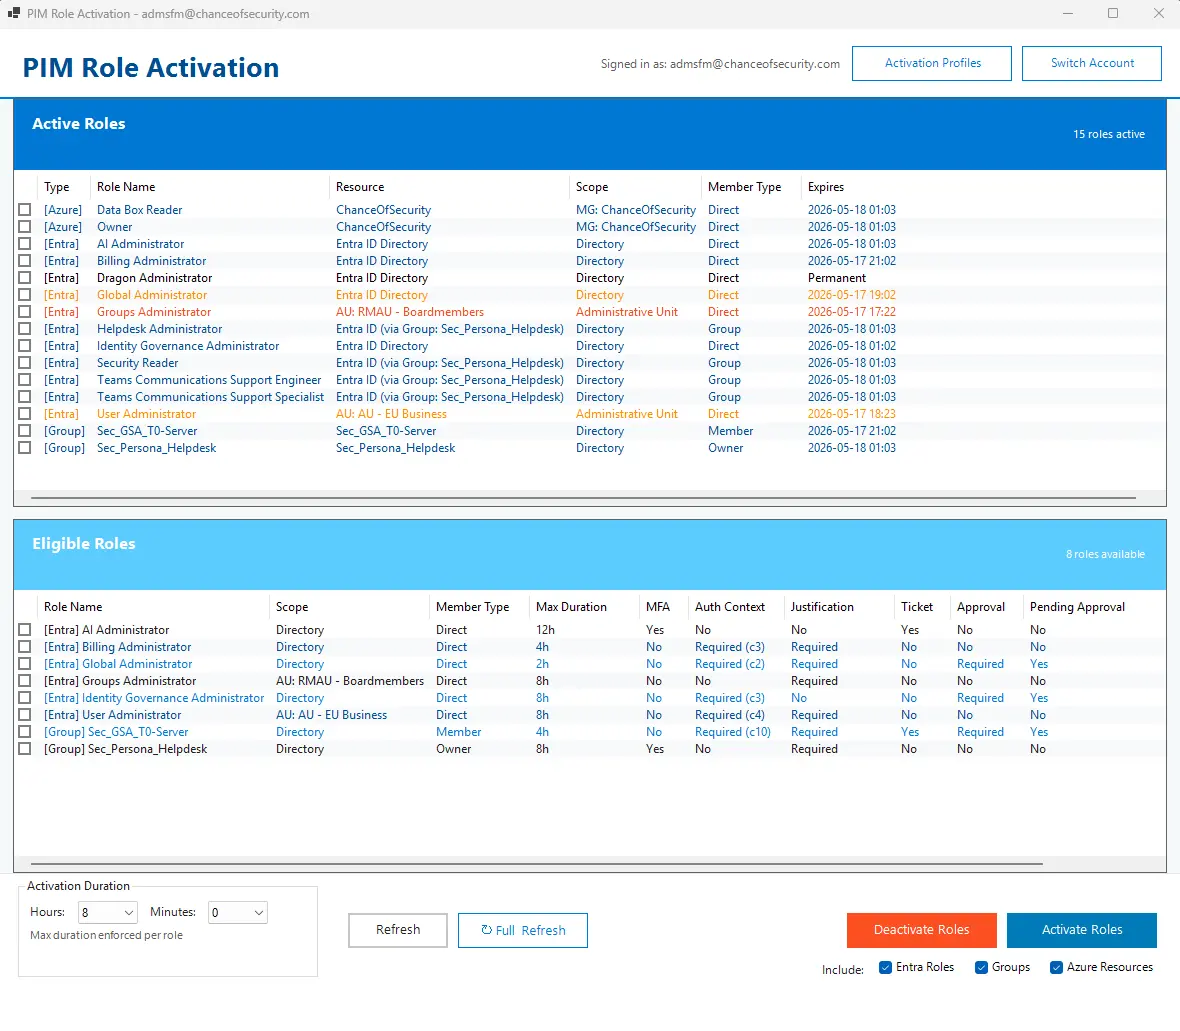This screenshot has width=1180, height=1031.
Task: Click the Deactivate Roles button
Action: 921,930
